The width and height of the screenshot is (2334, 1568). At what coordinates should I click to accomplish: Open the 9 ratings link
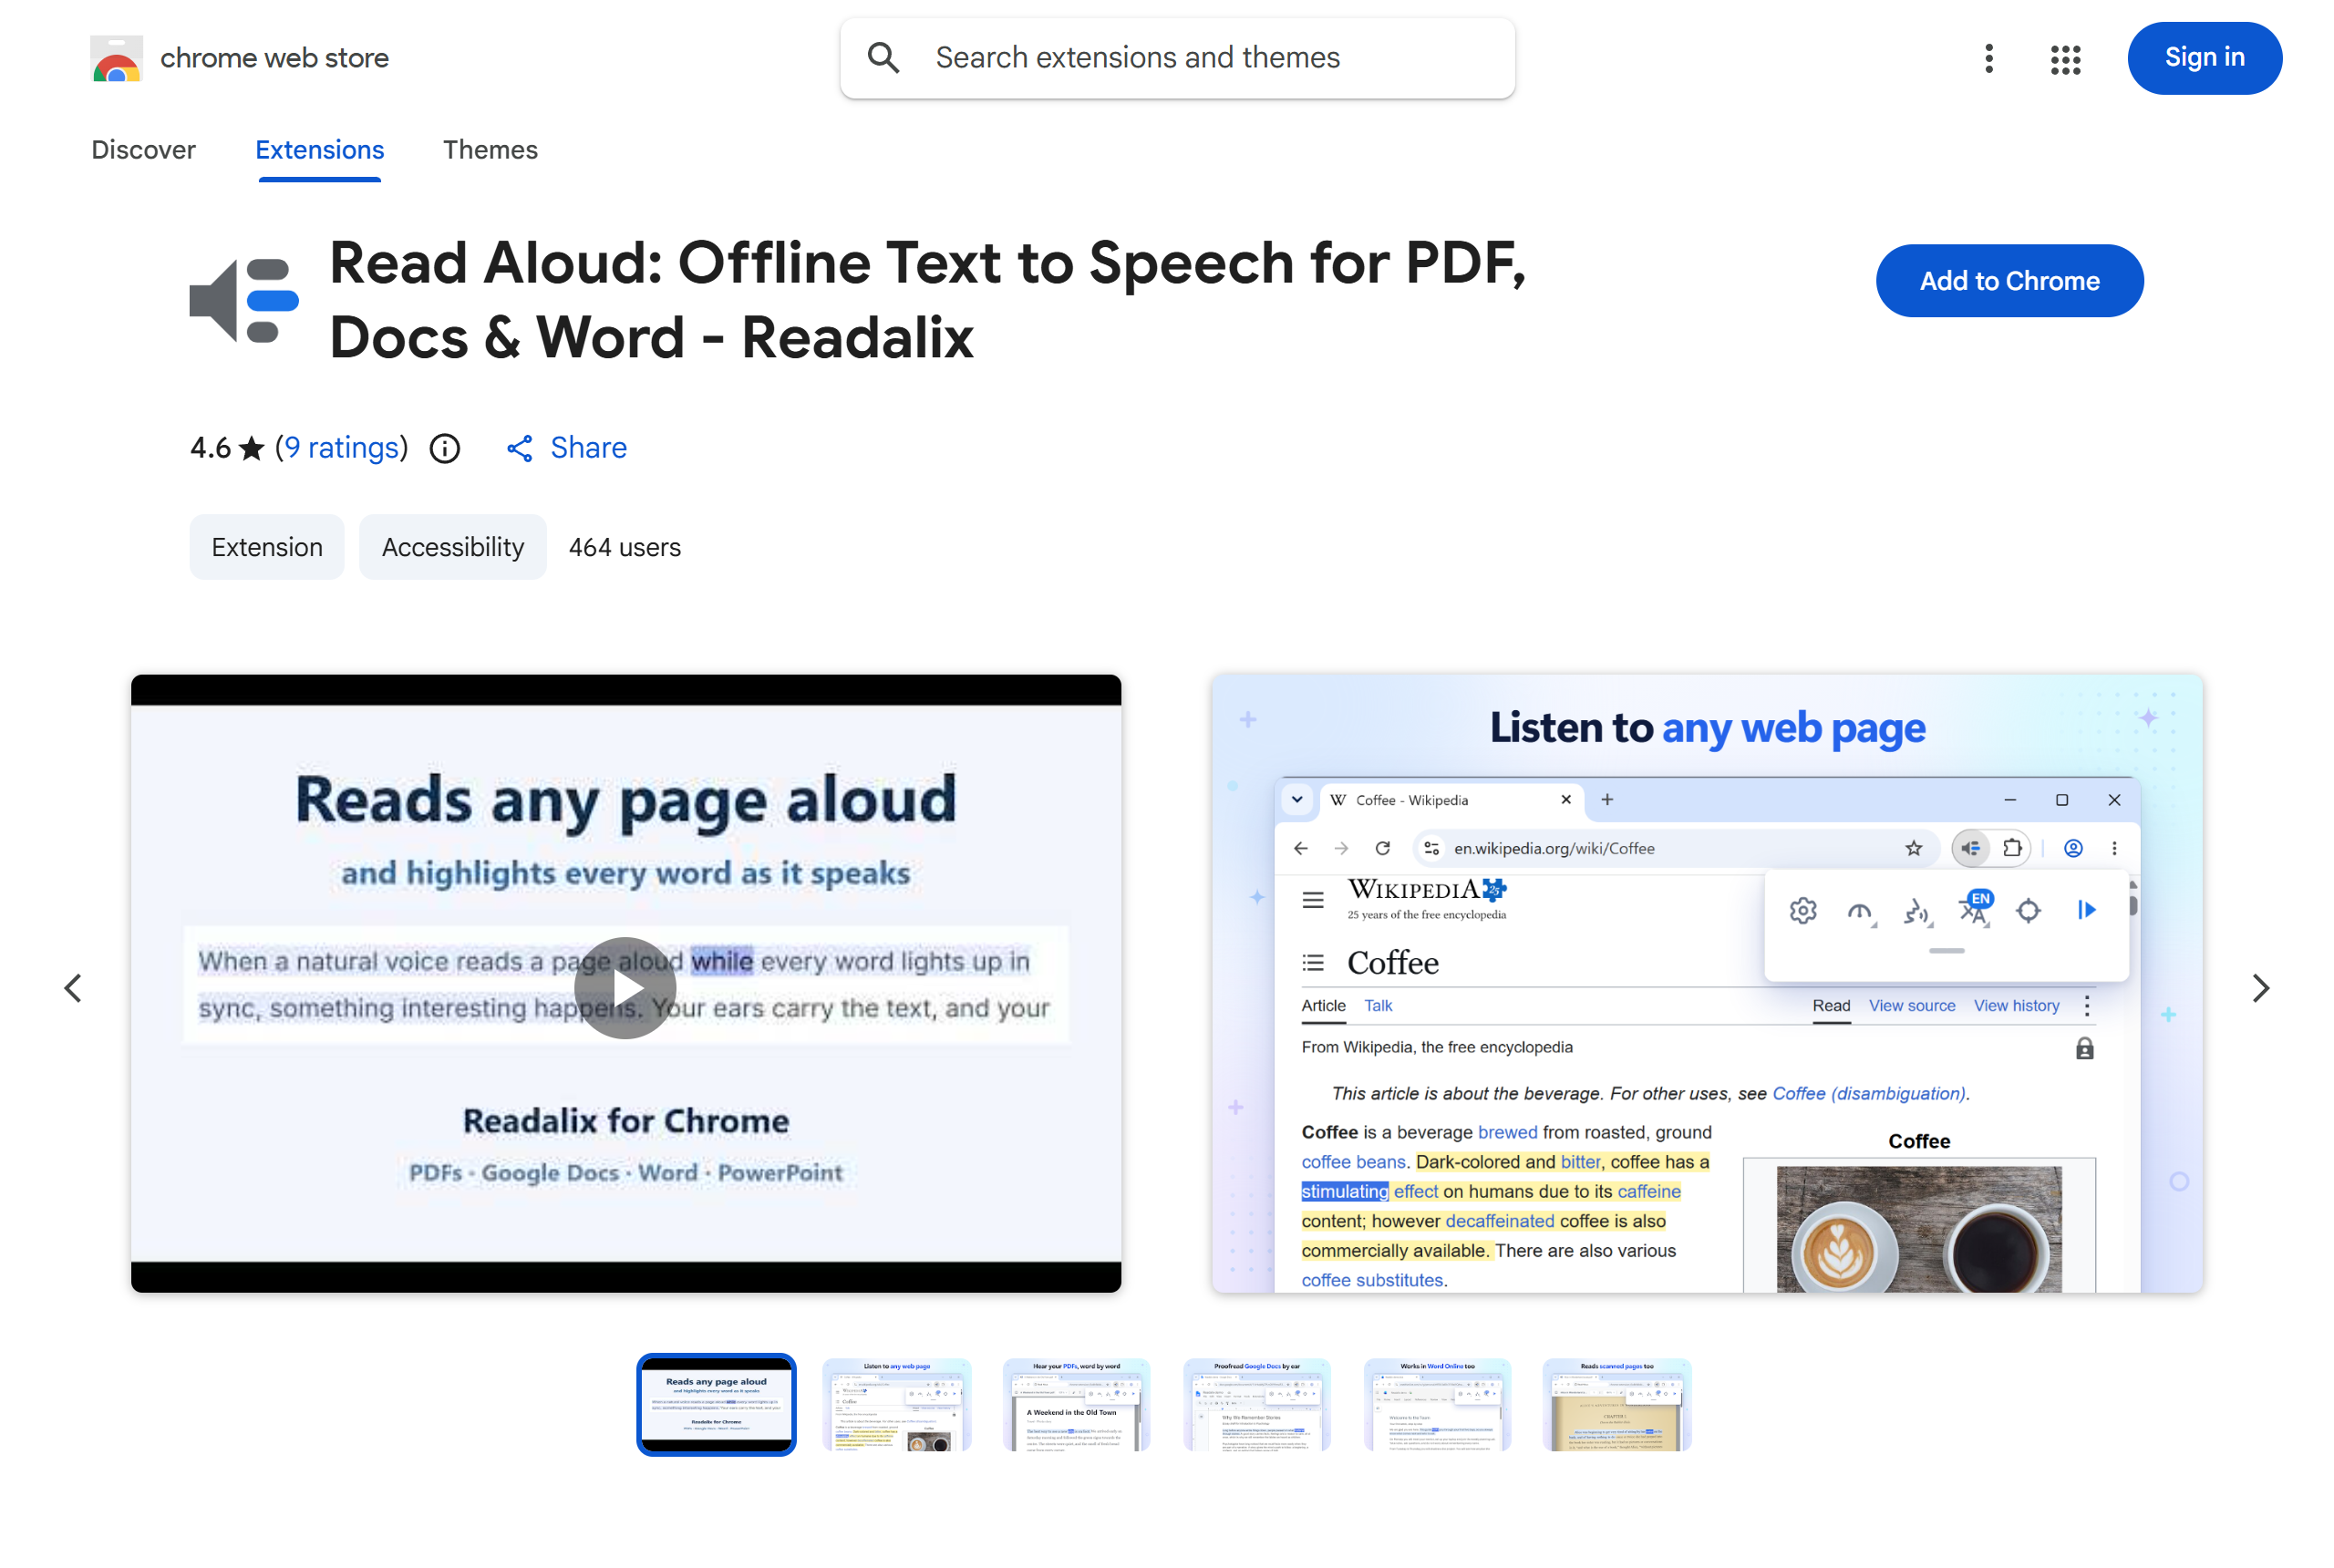(341, 448)
